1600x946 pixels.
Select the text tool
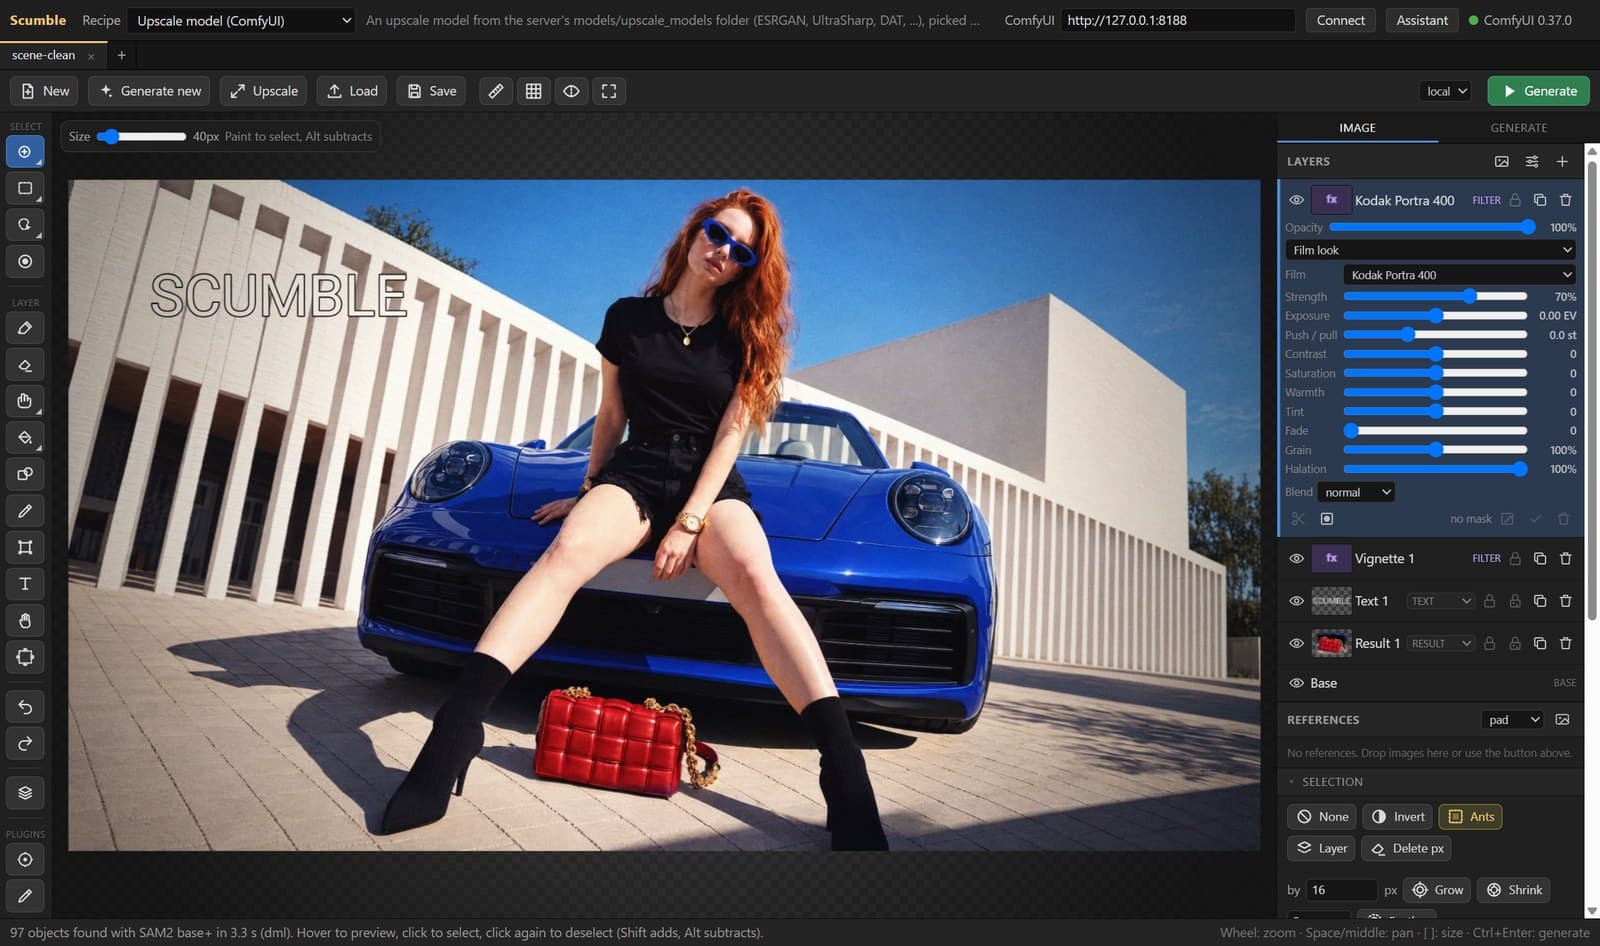pos(25,584)
